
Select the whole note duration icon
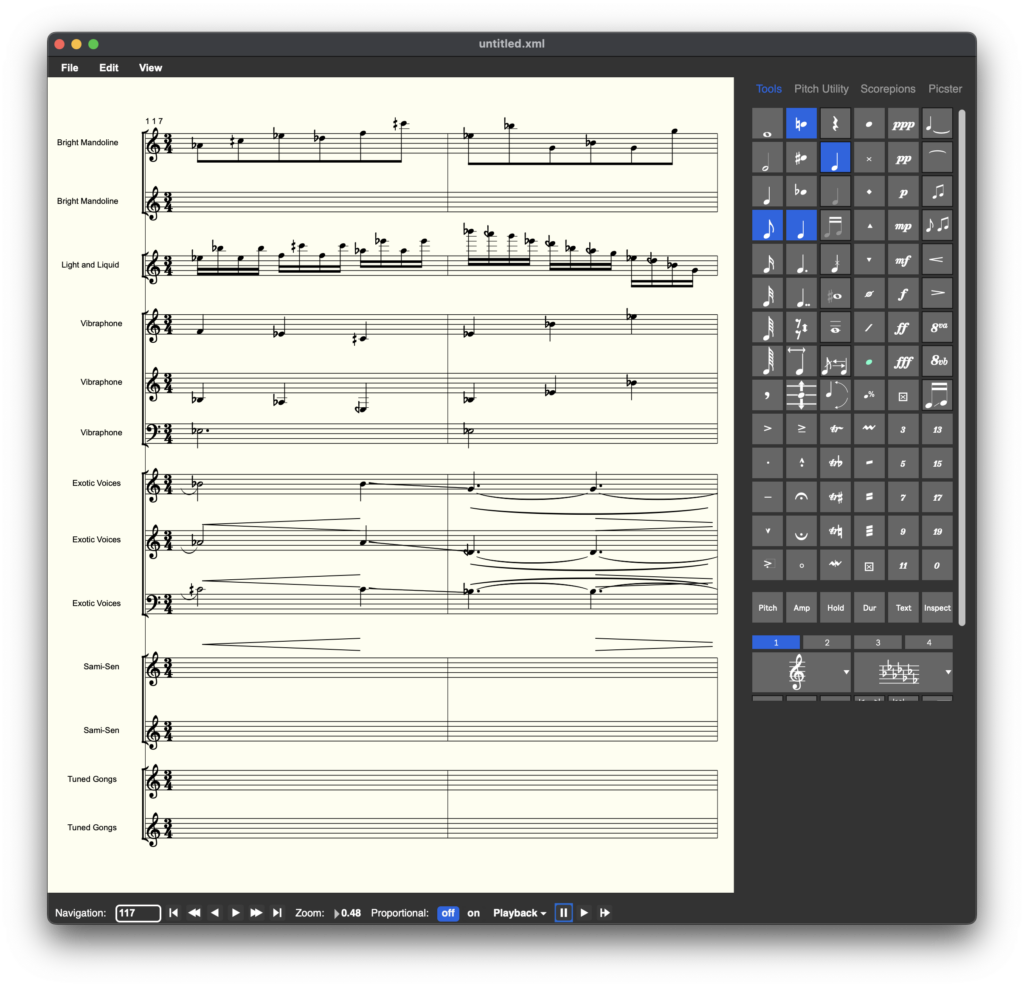pos(767,123)
